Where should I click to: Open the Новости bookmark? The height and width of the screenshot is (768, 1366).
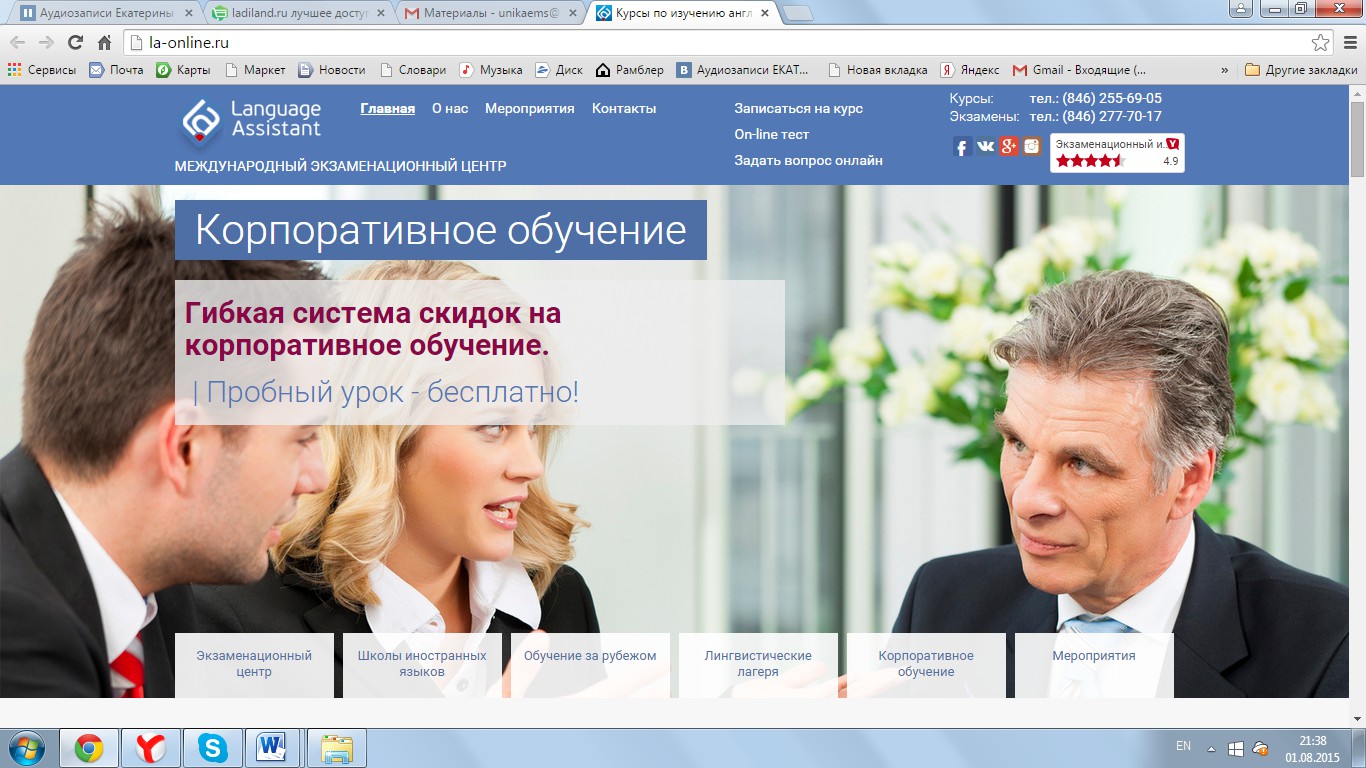point(332,70)
